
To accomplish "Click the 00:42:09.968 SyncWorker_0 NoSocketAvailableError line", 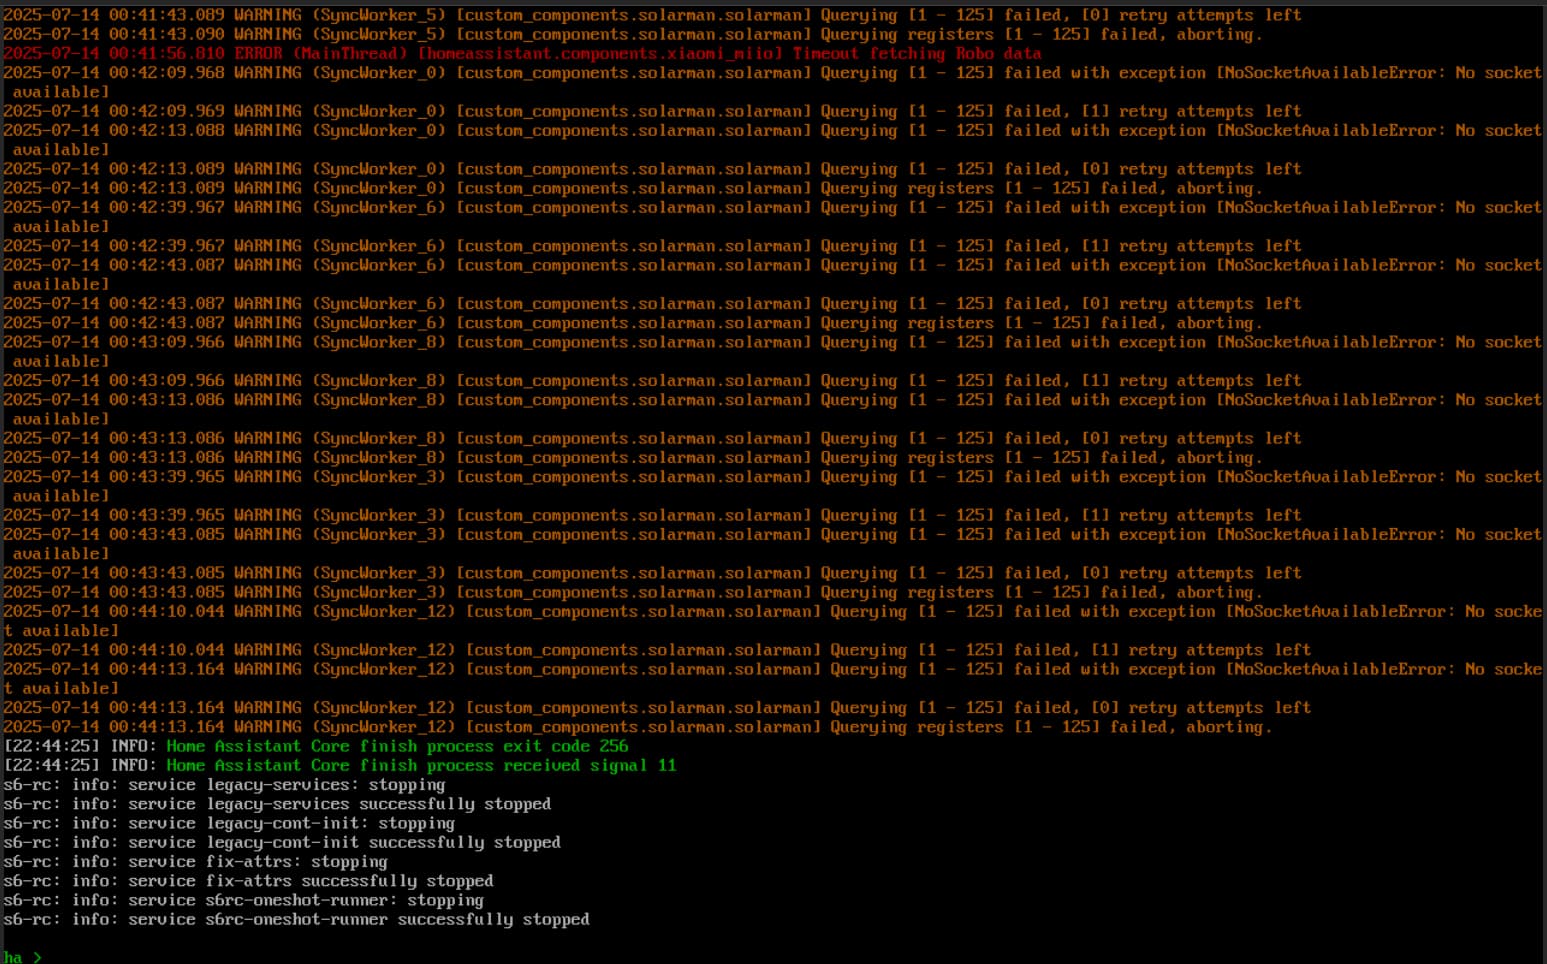I will 773,82.
